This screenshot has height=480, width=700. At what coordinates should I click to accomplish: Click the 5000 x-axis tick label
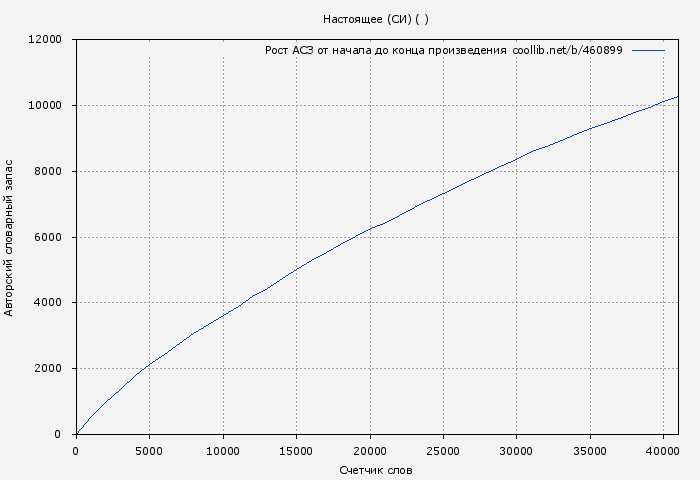point(149,451)
